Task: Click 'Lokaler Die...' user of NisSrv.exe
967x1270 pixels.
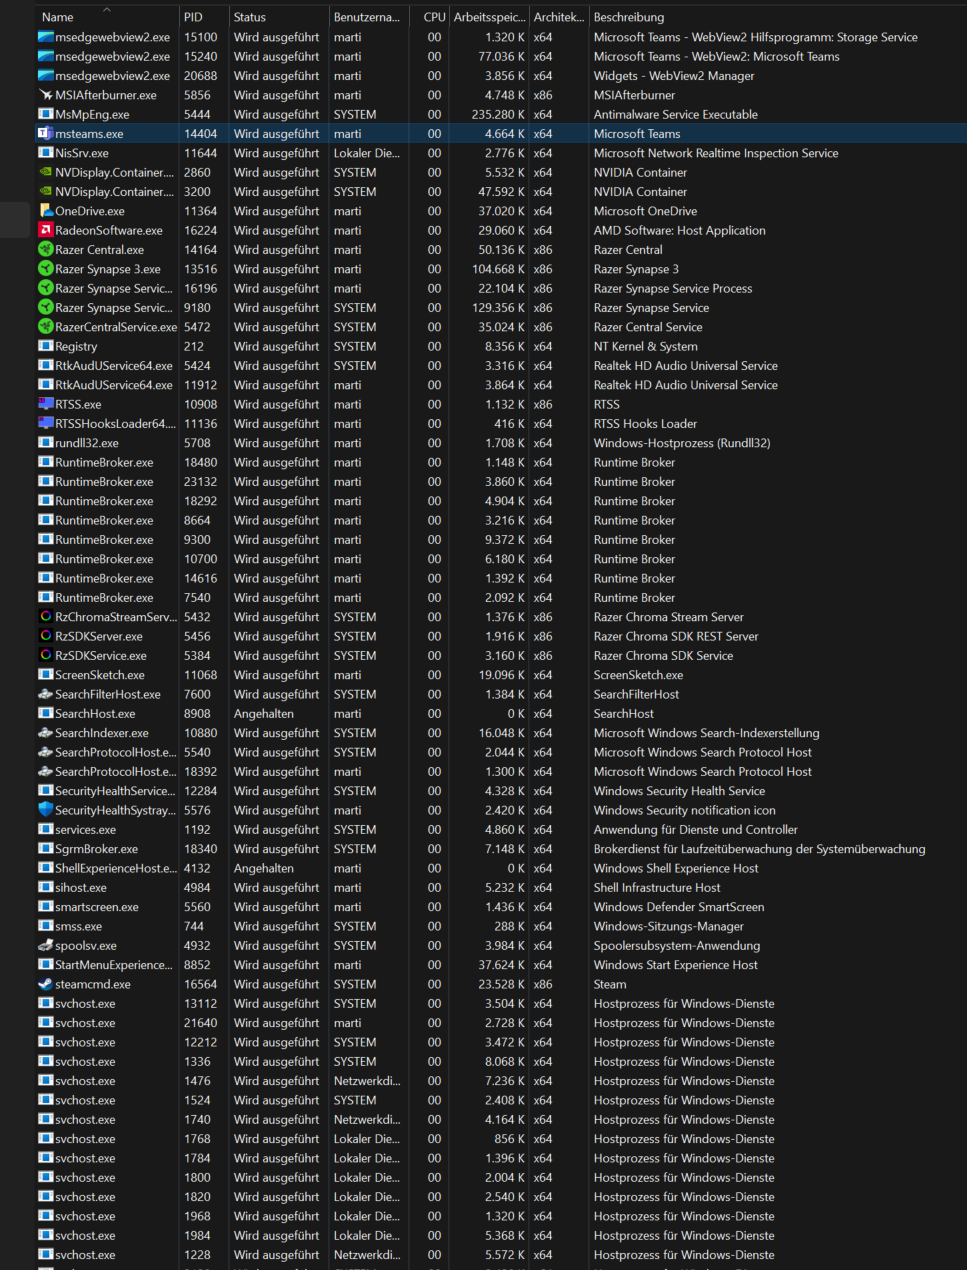Action: coord(367,153)
